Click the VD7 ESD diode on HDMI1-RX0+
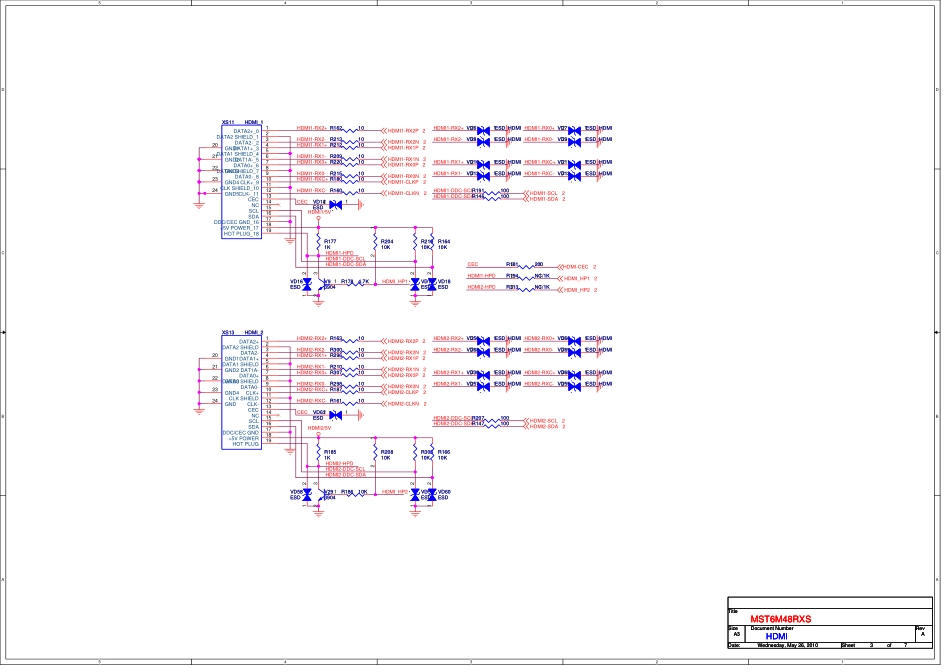 tap(576, 129)
